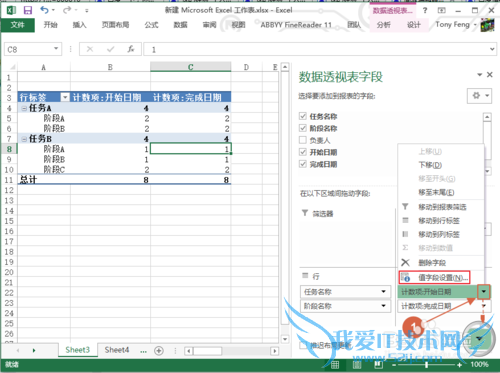Open 任务名称 row field dropdown
The height and width of the screenshot is (373, 500).
click(x=383, y=292)
